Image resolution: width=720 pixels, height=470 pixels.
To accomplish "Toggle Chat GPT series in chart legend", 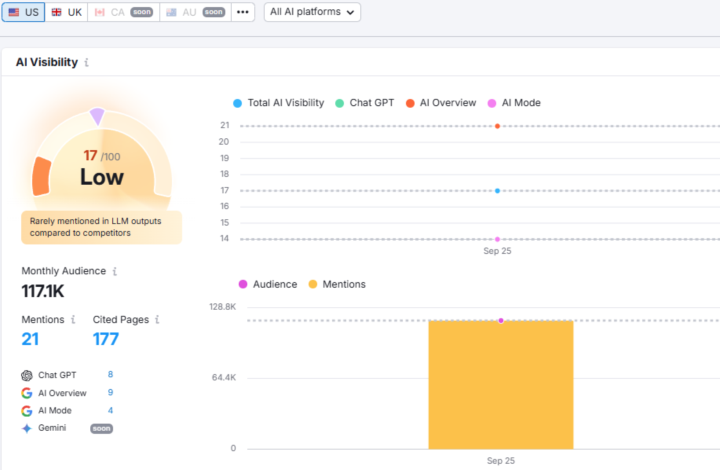I will click(367, 102).
